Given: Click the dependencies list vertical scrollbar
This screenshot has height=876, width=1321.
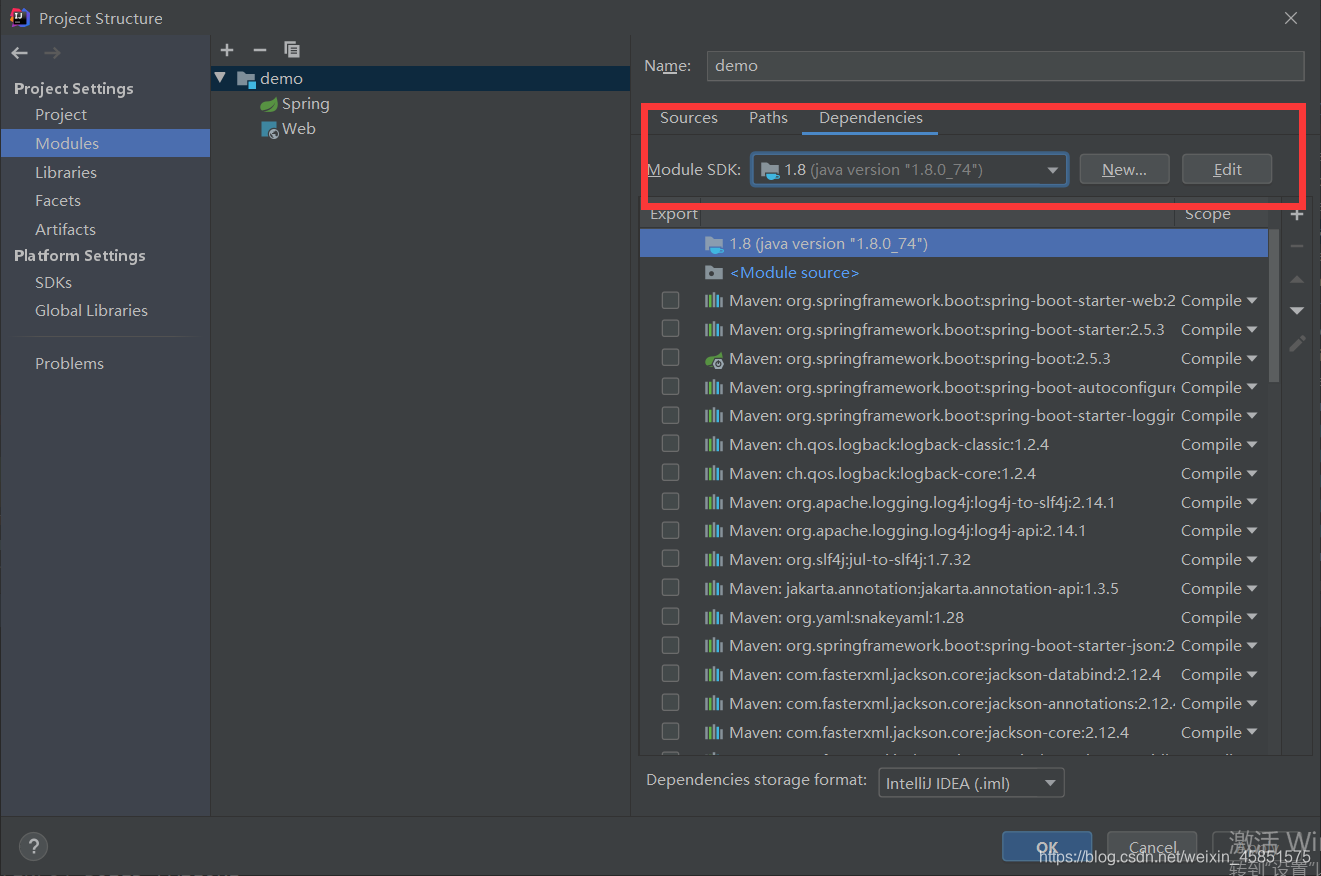Looking at the screenshot, I should pyautogui.click(x=1273, y=305).
